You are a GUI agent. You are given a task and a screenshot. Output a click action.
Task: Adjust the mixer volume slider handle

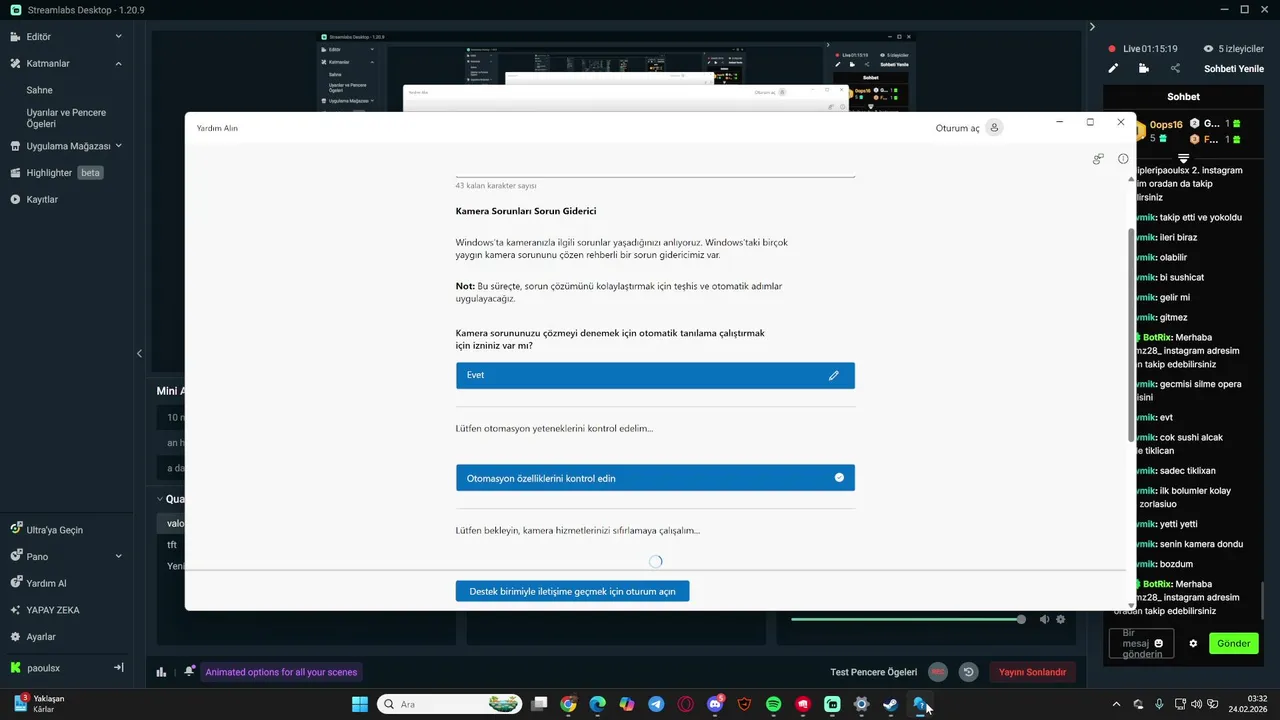1021,619
